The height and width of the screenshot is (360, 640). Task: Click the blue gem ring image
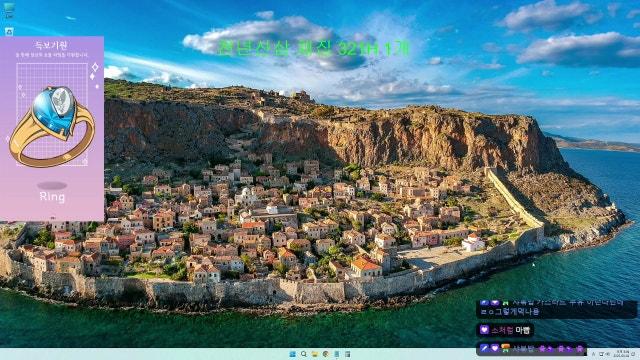coord(52,127)
